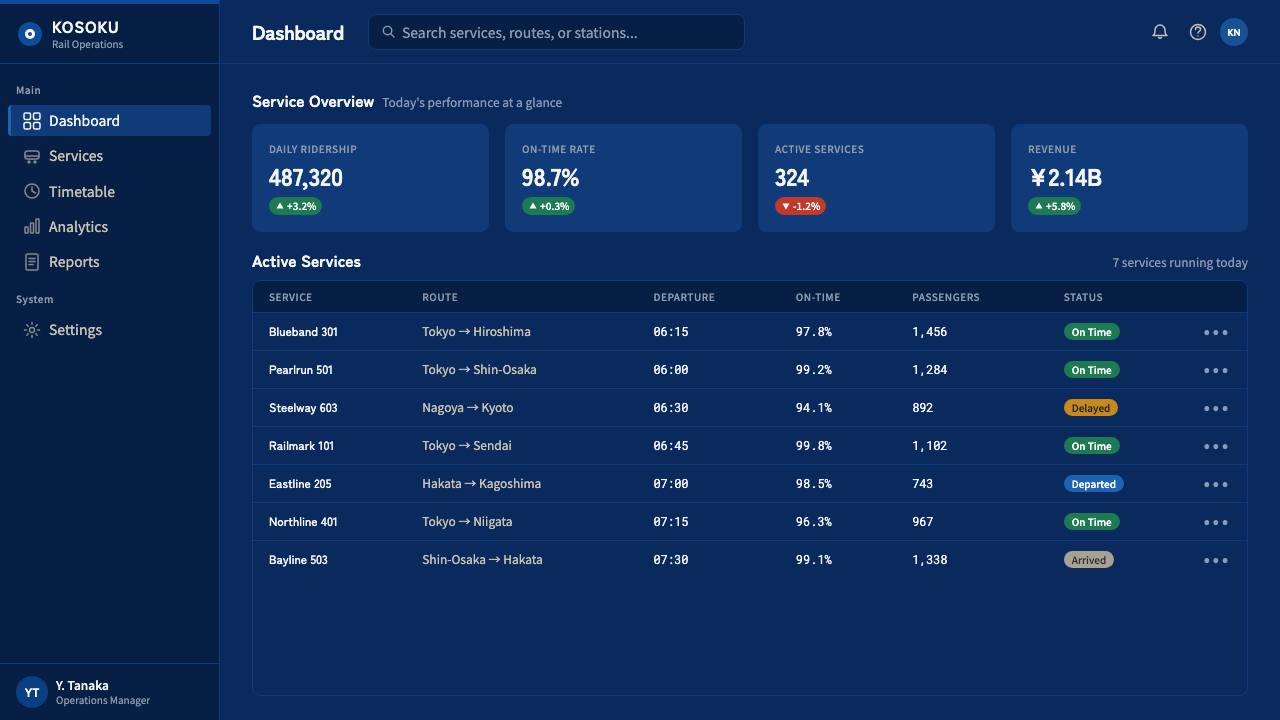
Task: Open more options for Pearlrun 501
Action: 1216,370
